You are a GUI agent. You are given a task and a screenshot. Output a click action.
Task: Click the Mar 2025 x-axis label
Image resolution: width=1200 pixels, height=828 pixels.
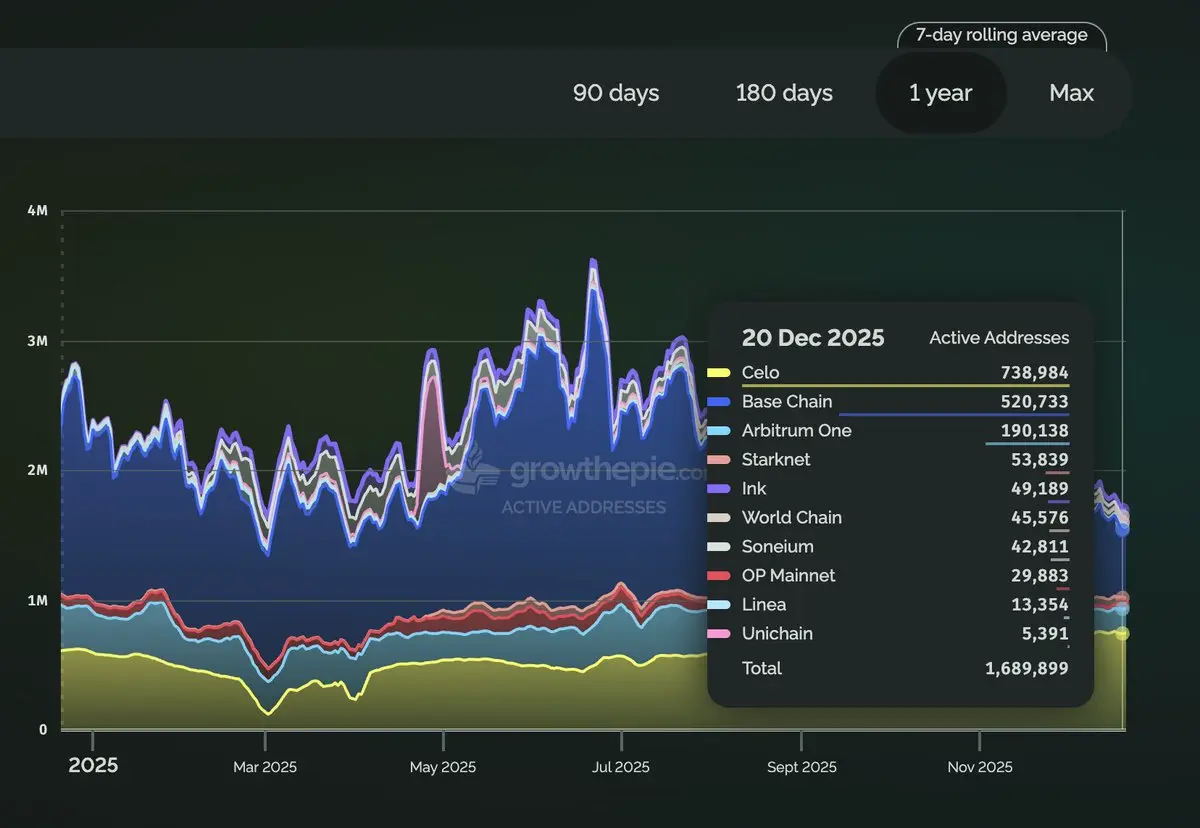pyautogui.click(x=265, y=767)
